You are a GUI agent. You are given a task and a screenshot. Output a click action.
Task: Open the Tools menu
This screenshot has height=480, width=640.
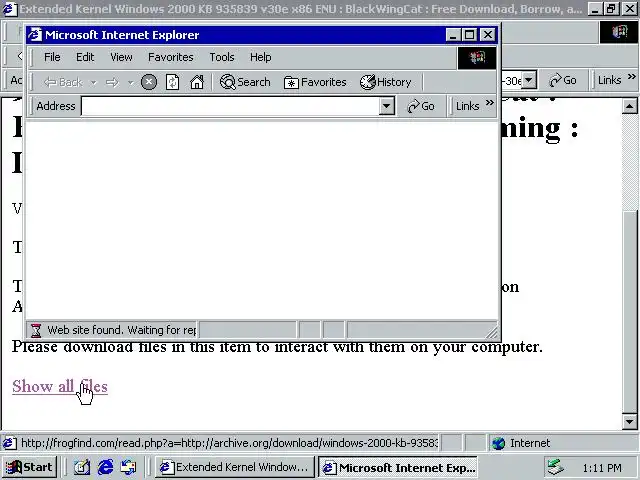[x=222, y=57]
